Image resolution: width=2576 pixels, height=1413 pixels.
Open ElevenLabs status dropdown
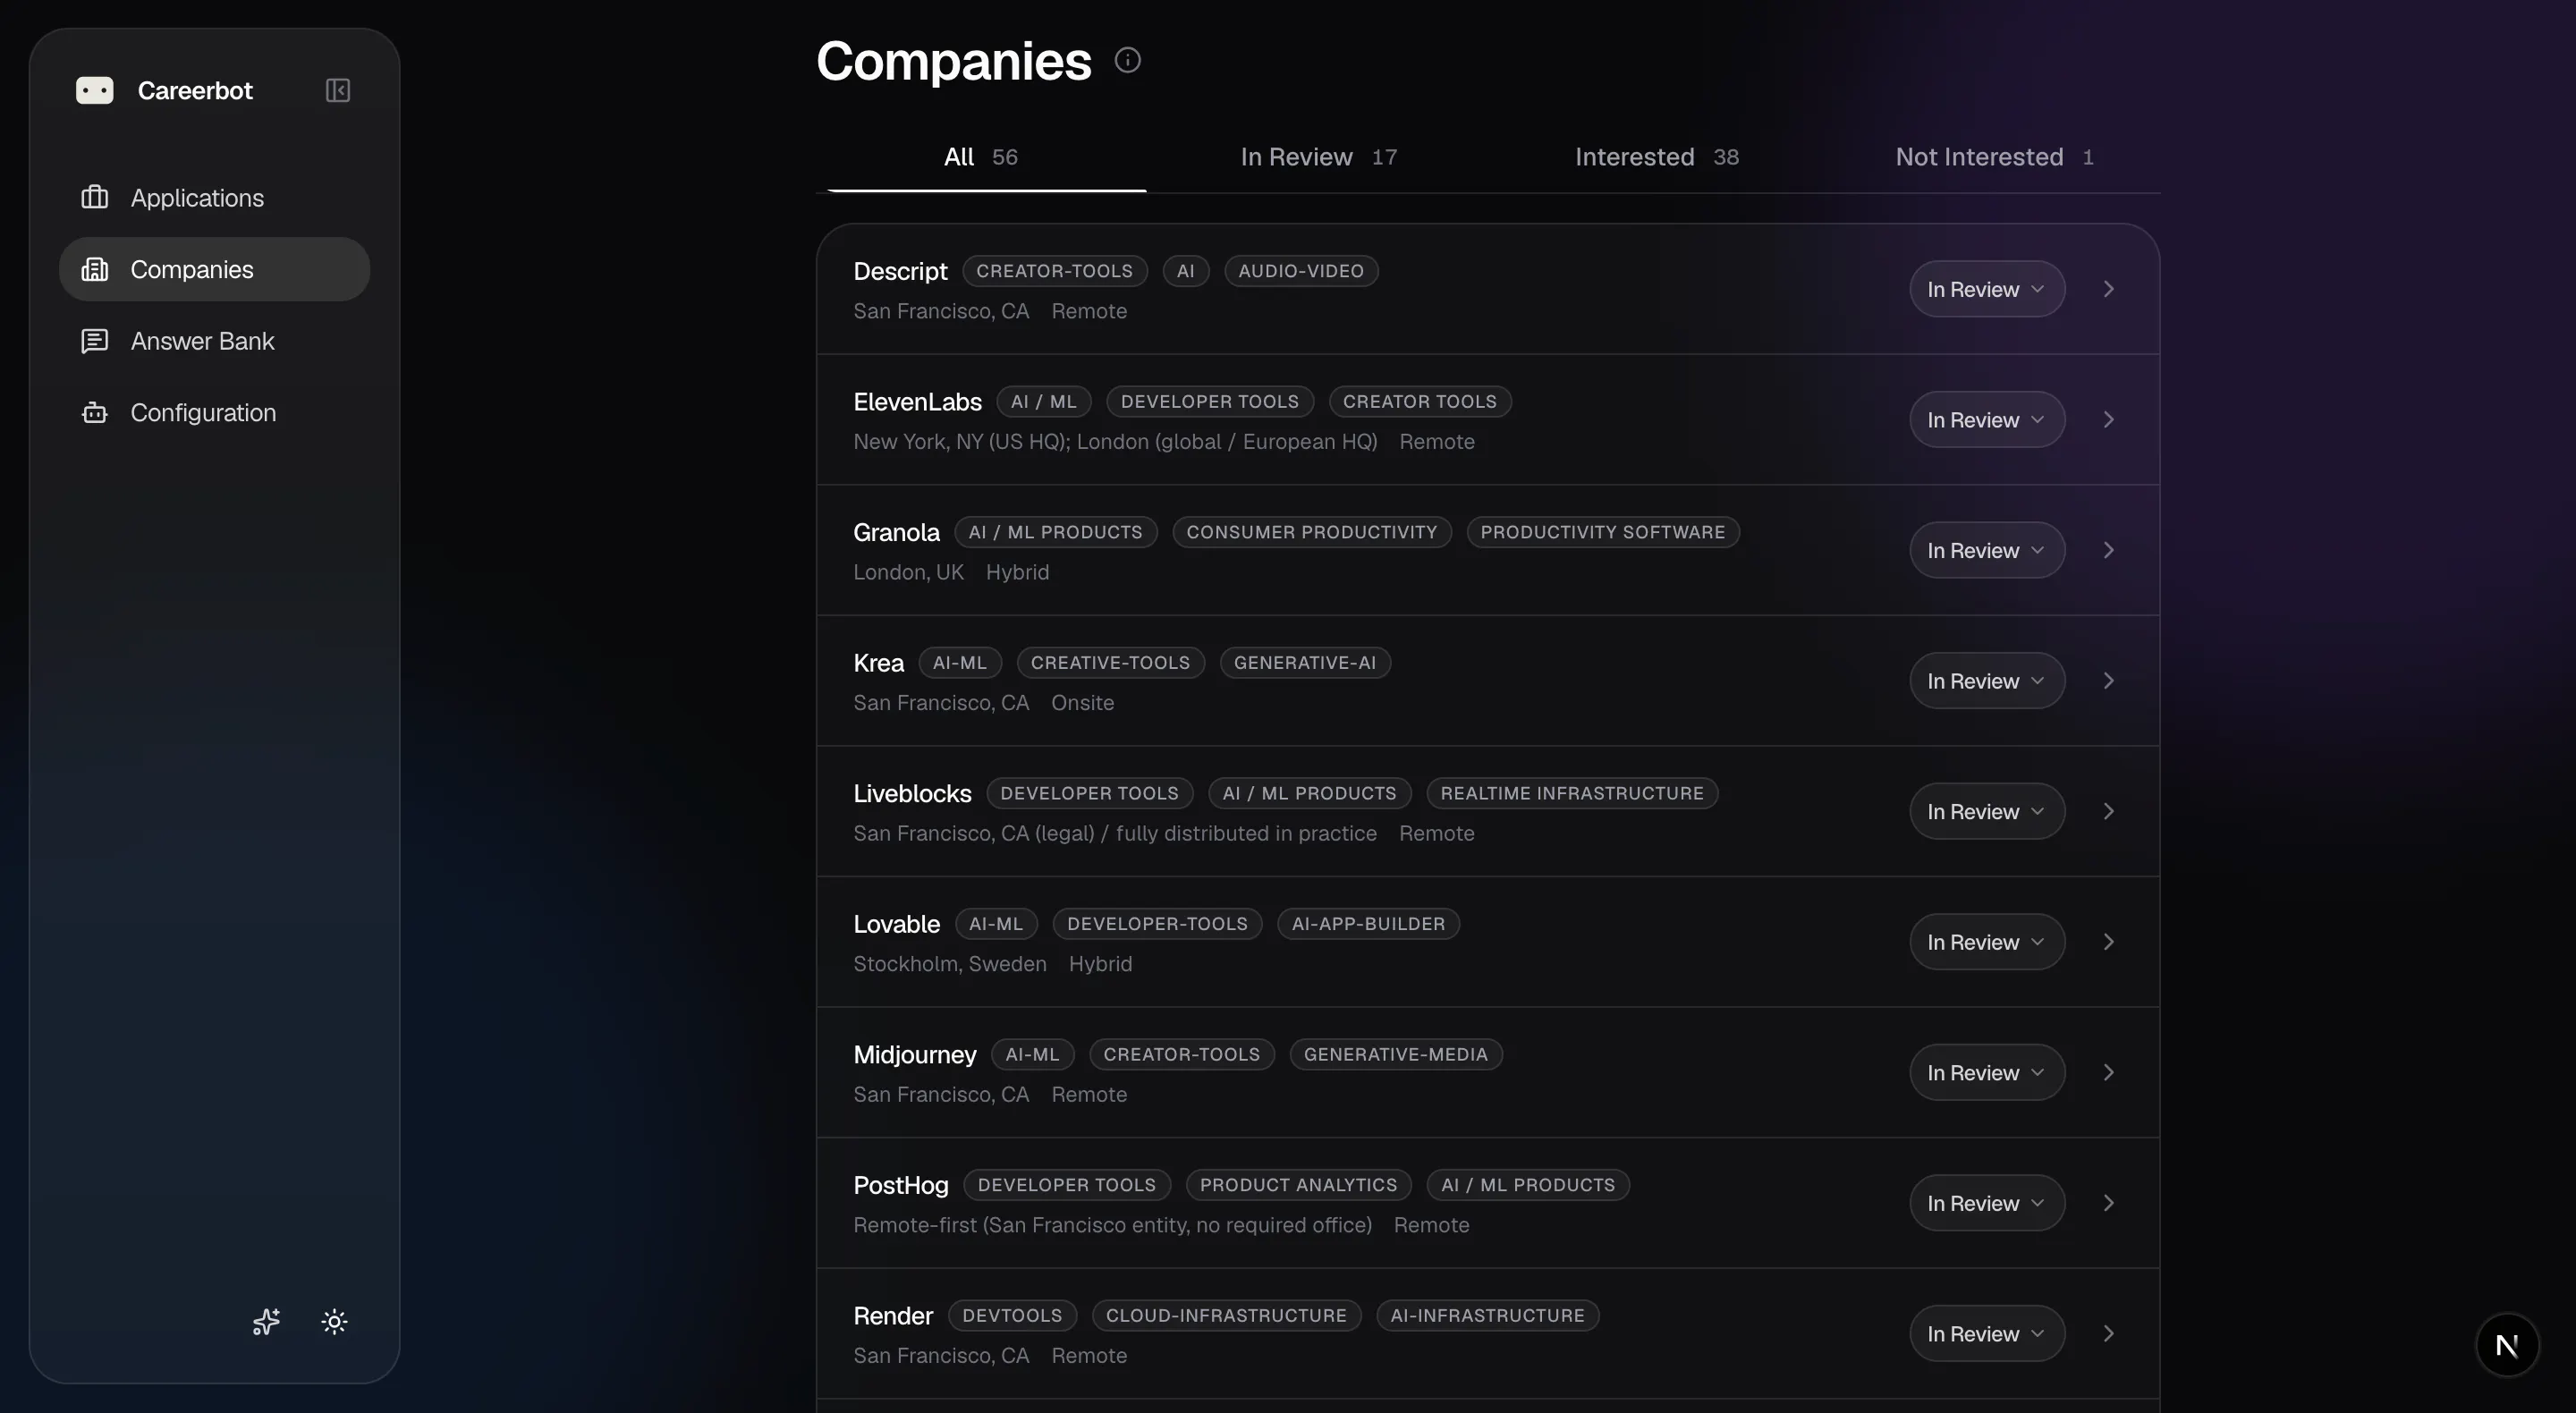(1987, 420)
